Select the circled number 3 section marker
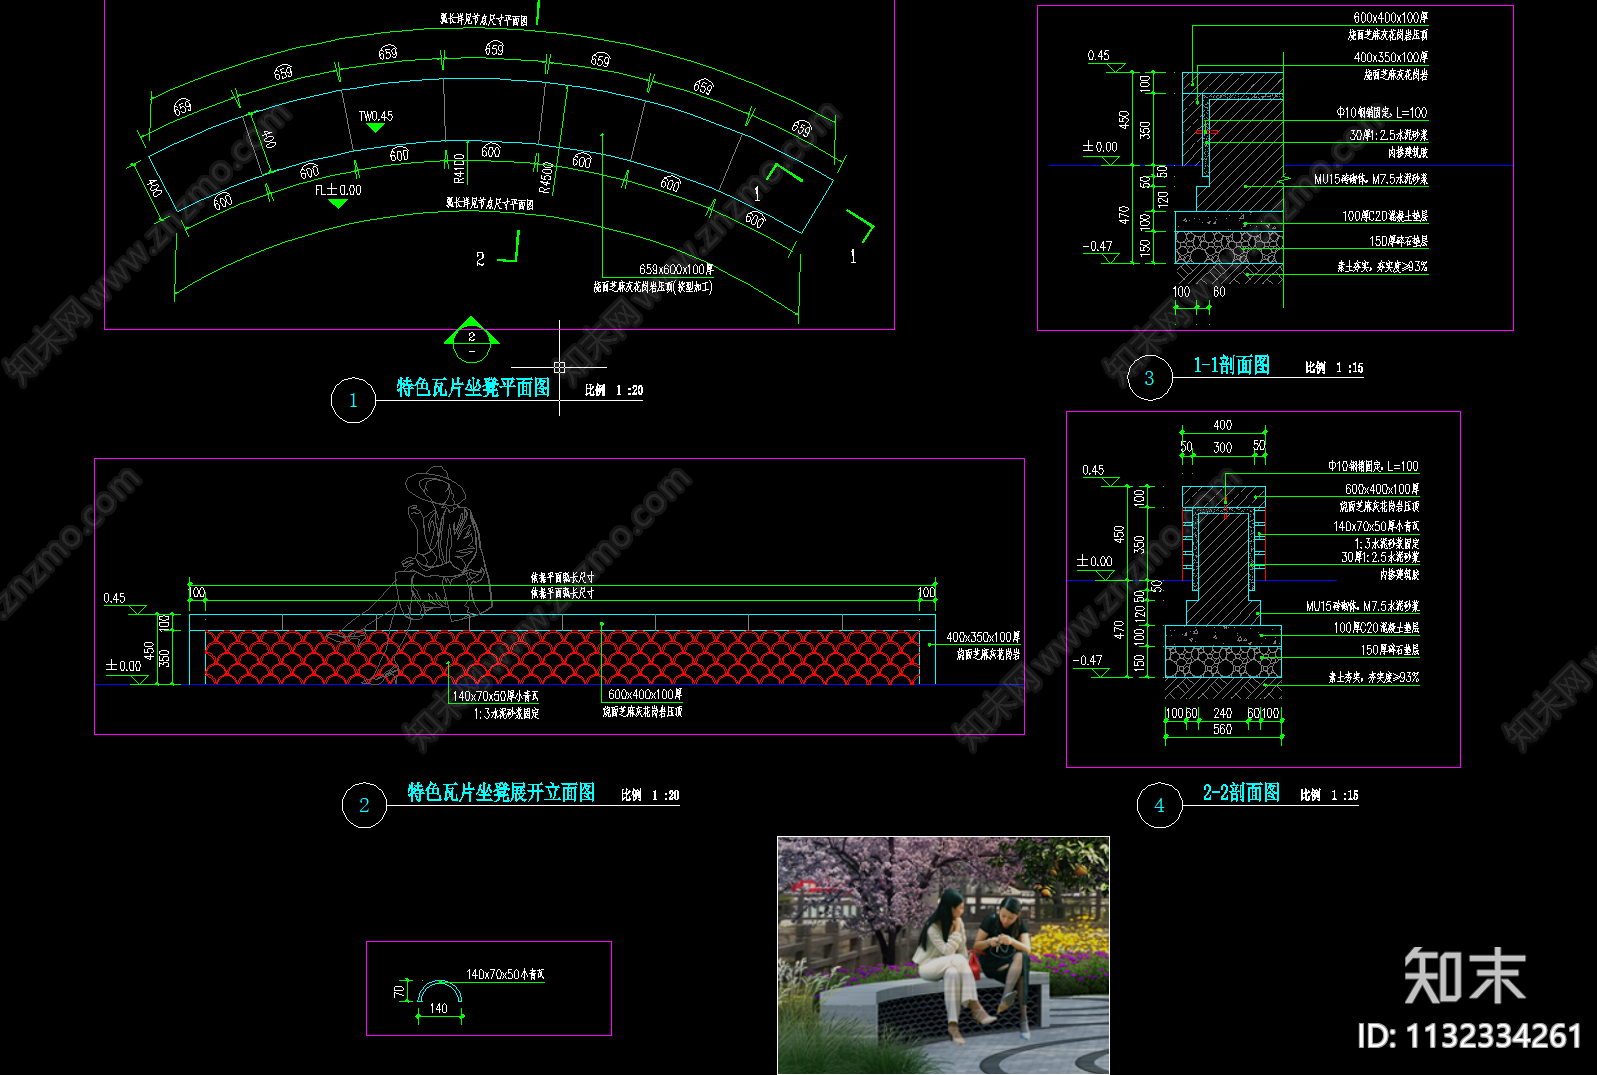Image resolution: width=1597 pixels, height=1075 pixels. point(1149,378)
